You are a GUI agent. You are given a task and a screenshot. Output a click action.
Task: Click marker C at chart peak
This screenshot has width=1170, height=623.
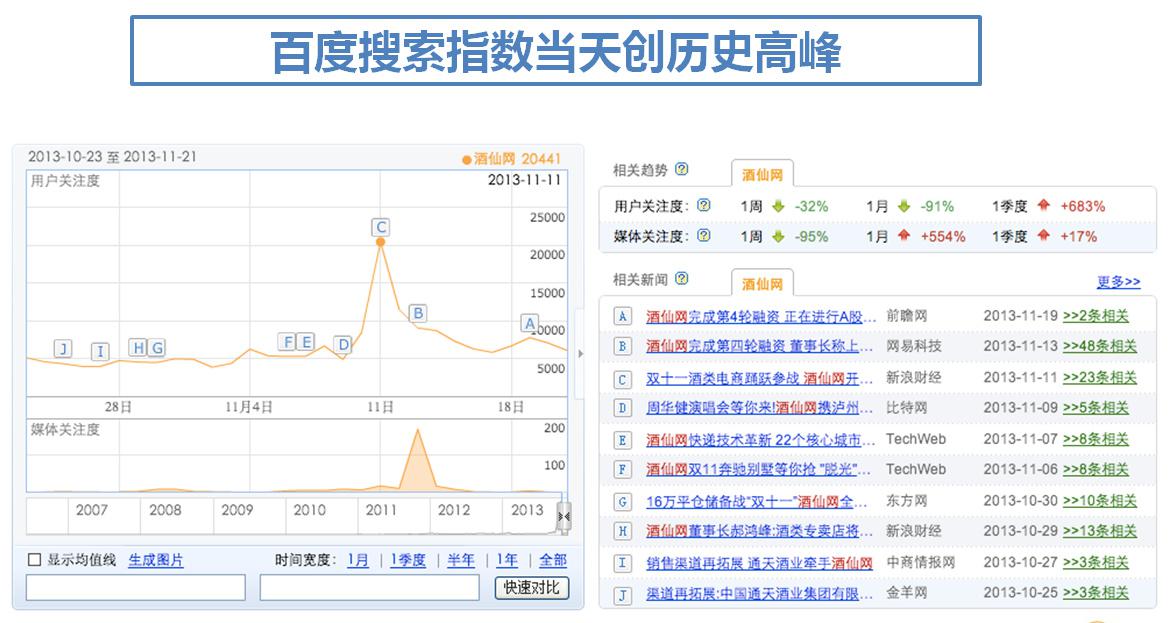[x=380, y=226]
